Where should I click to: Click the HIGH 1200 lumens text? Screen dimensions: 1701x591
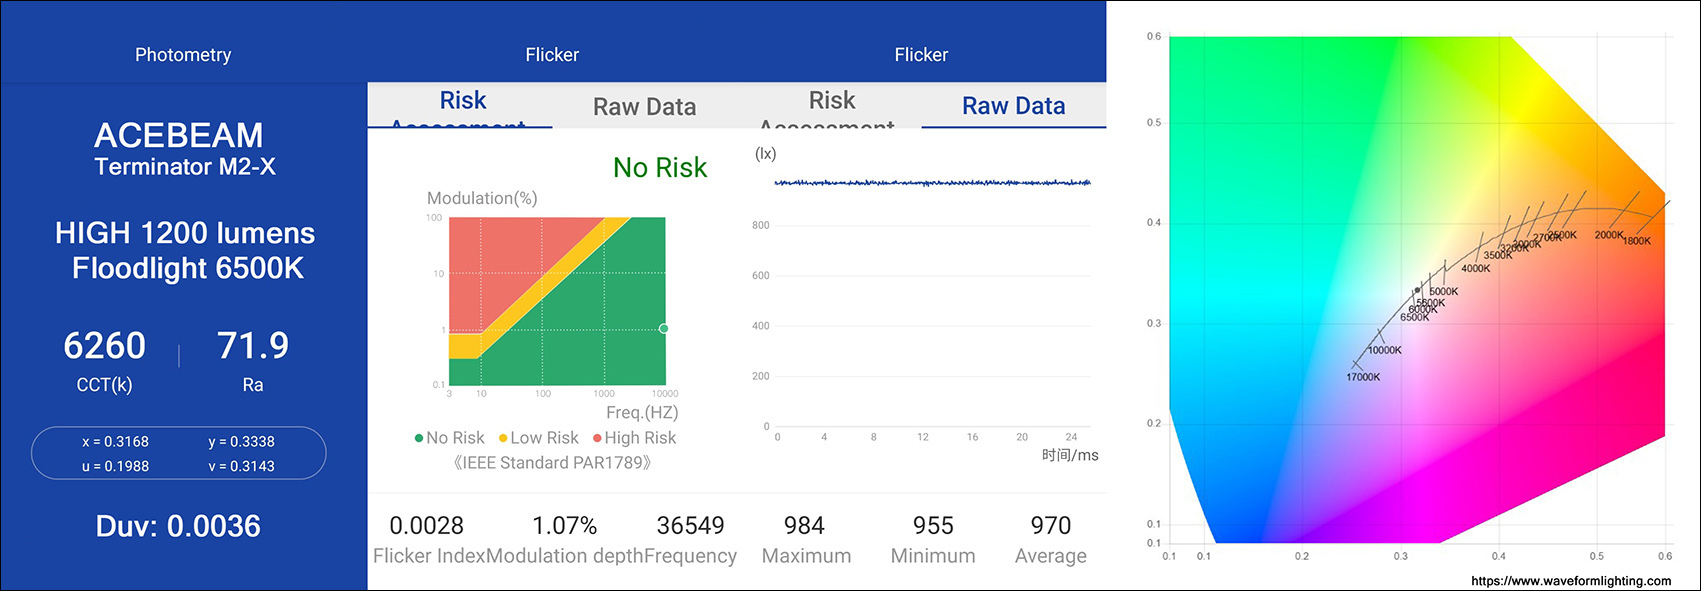click(185, 233)
